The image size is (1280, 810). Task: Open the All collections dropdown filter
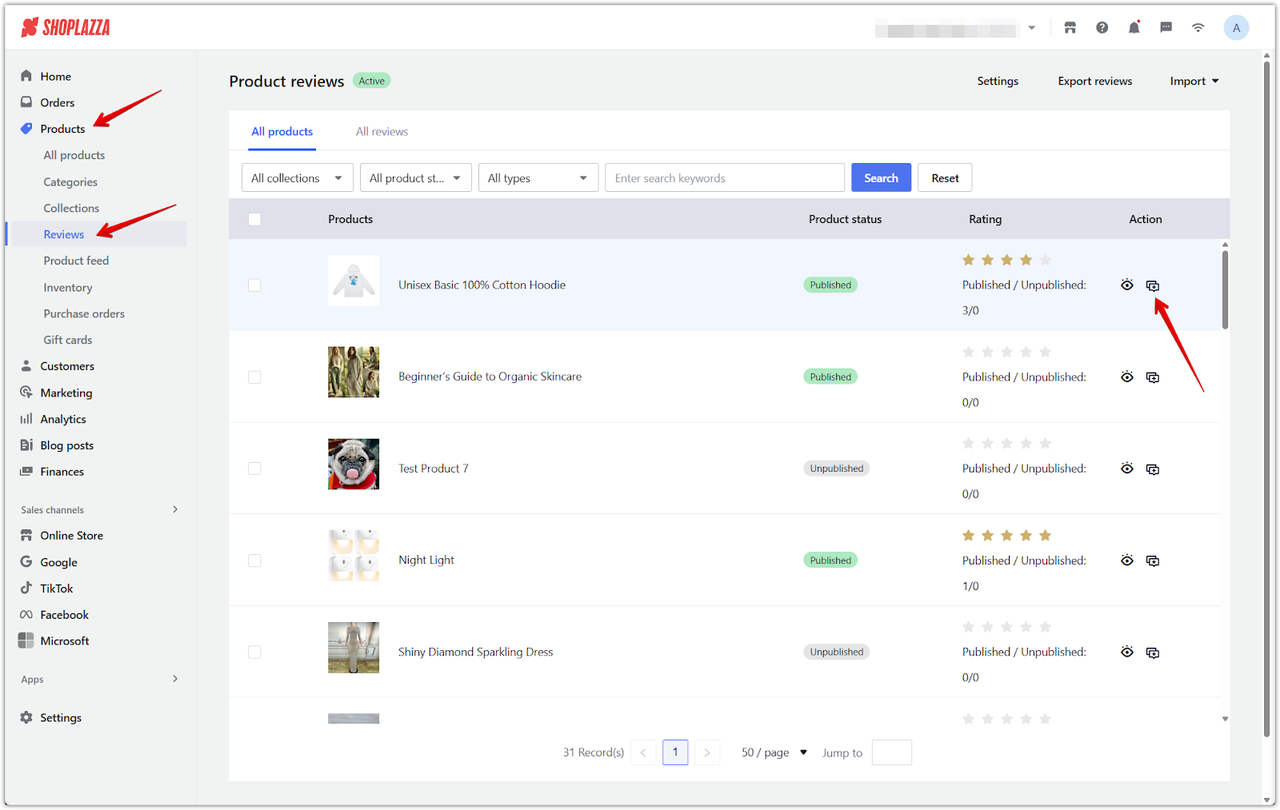coord(297,178)
